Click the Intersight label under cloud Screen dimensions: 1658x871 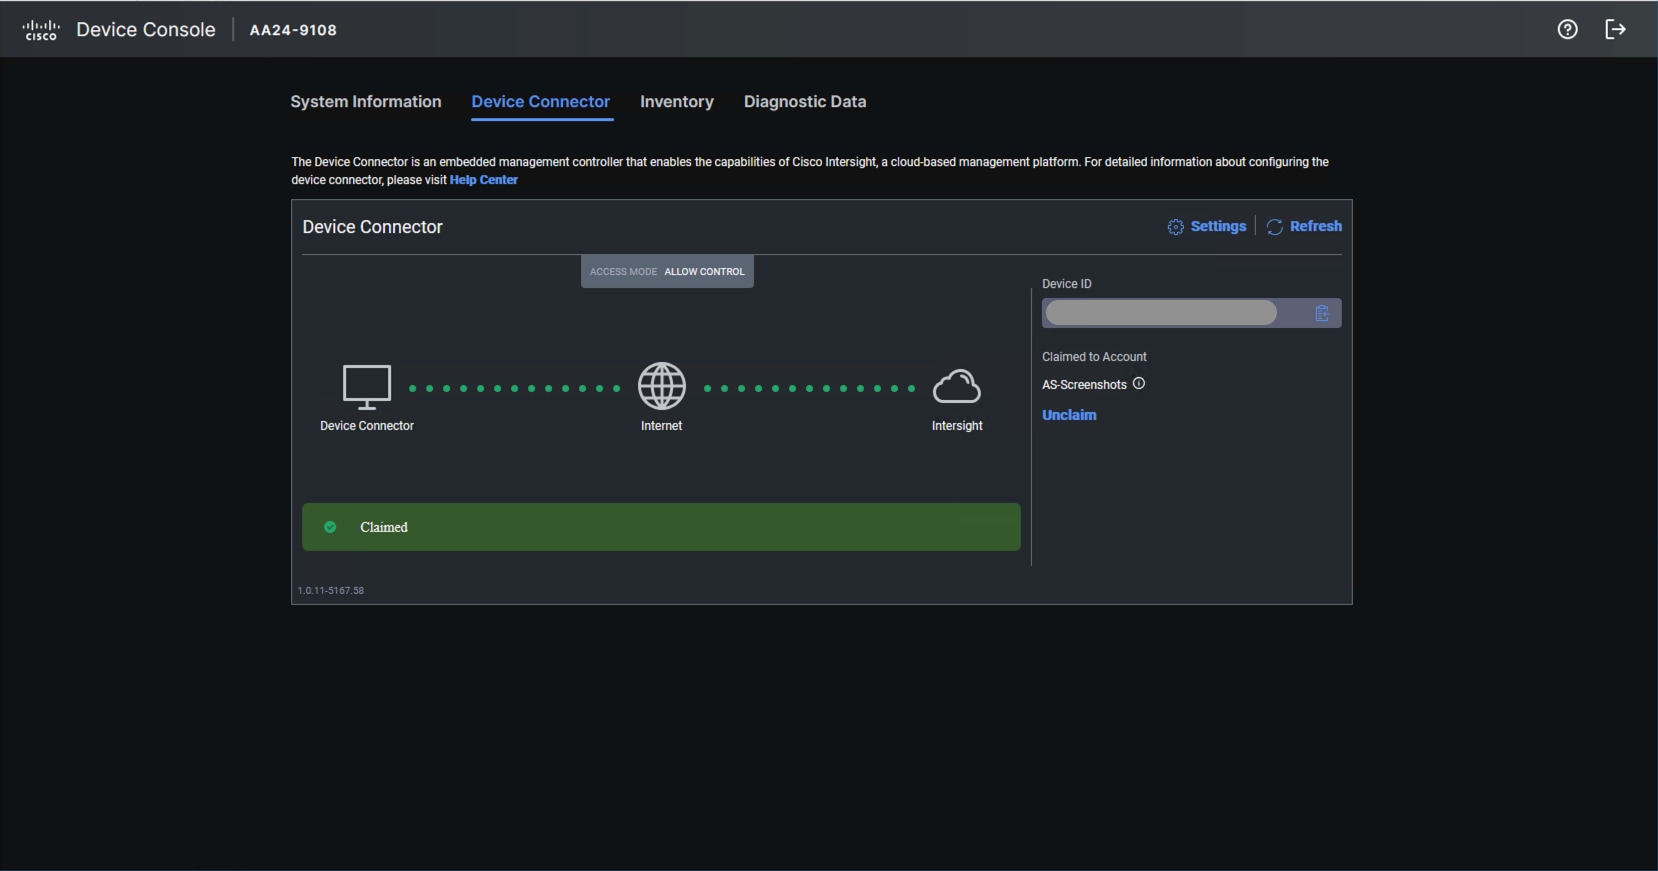point(957,426)
